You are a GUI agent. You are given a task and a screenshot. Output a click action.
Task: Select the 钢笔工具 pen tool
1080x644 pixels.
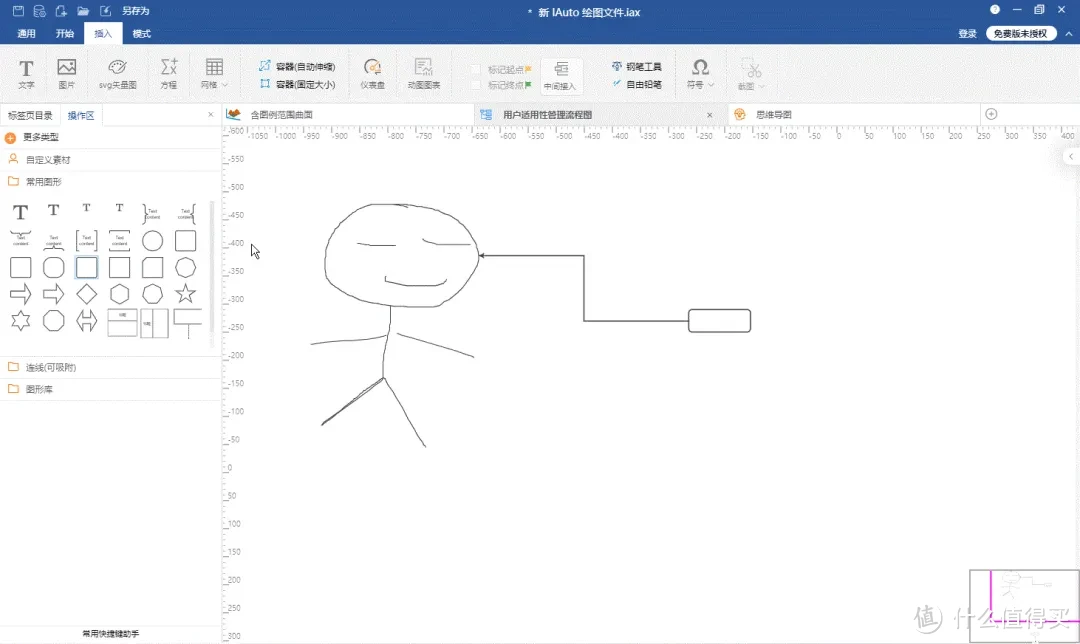(x=636, y=66)
